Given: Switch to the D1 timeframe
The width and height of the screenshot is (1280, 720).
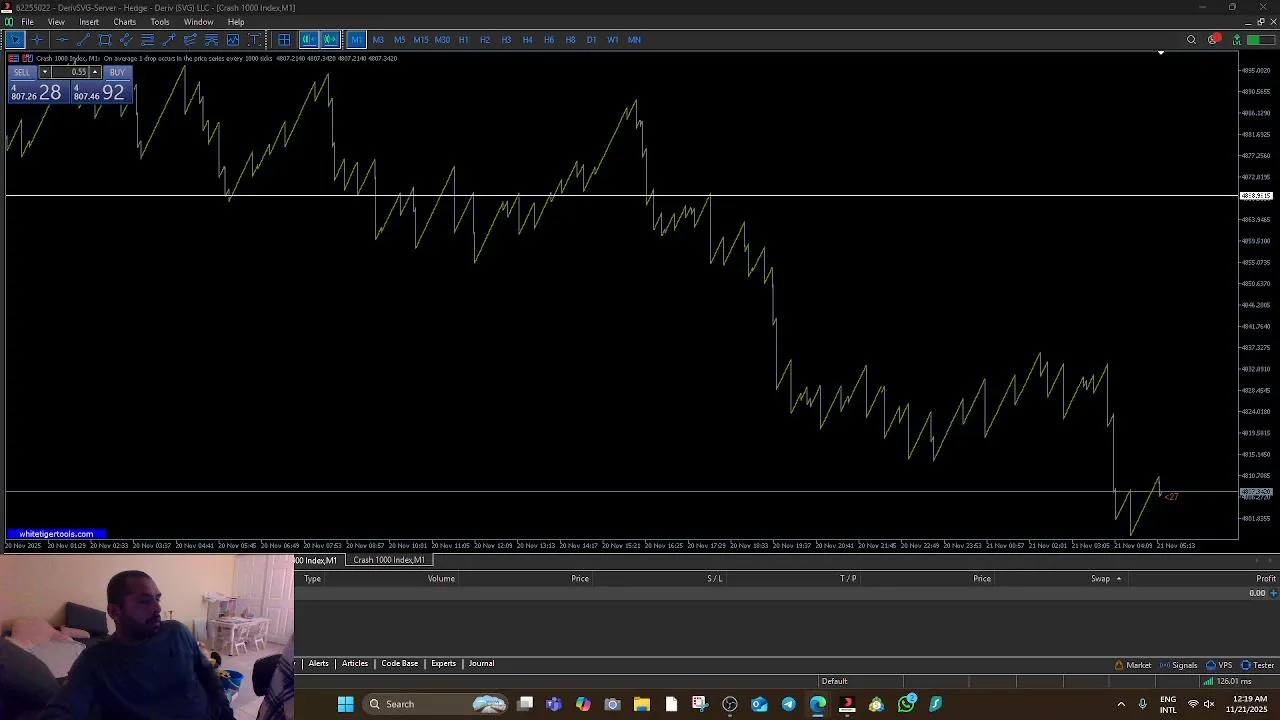Looking at the screenshot, I should 591,40.
